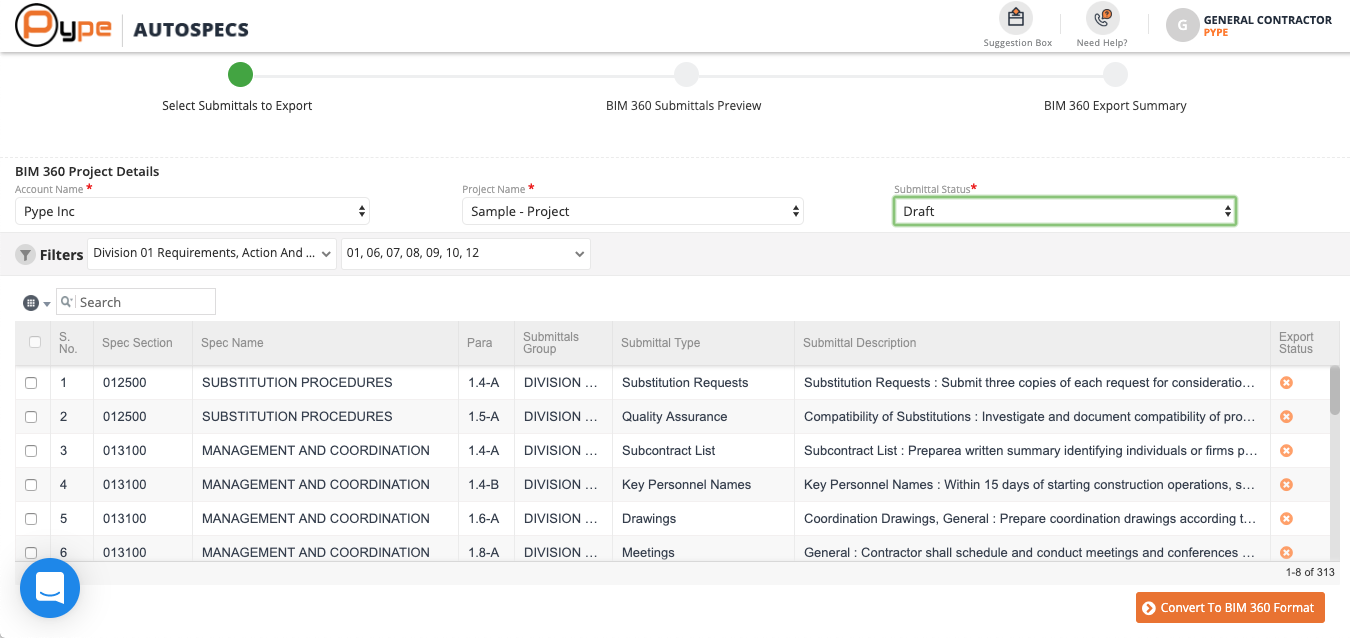Click the Pype Autospecs logo
This screenshot has height=638, width=1350.
click(x=132, y=27)
